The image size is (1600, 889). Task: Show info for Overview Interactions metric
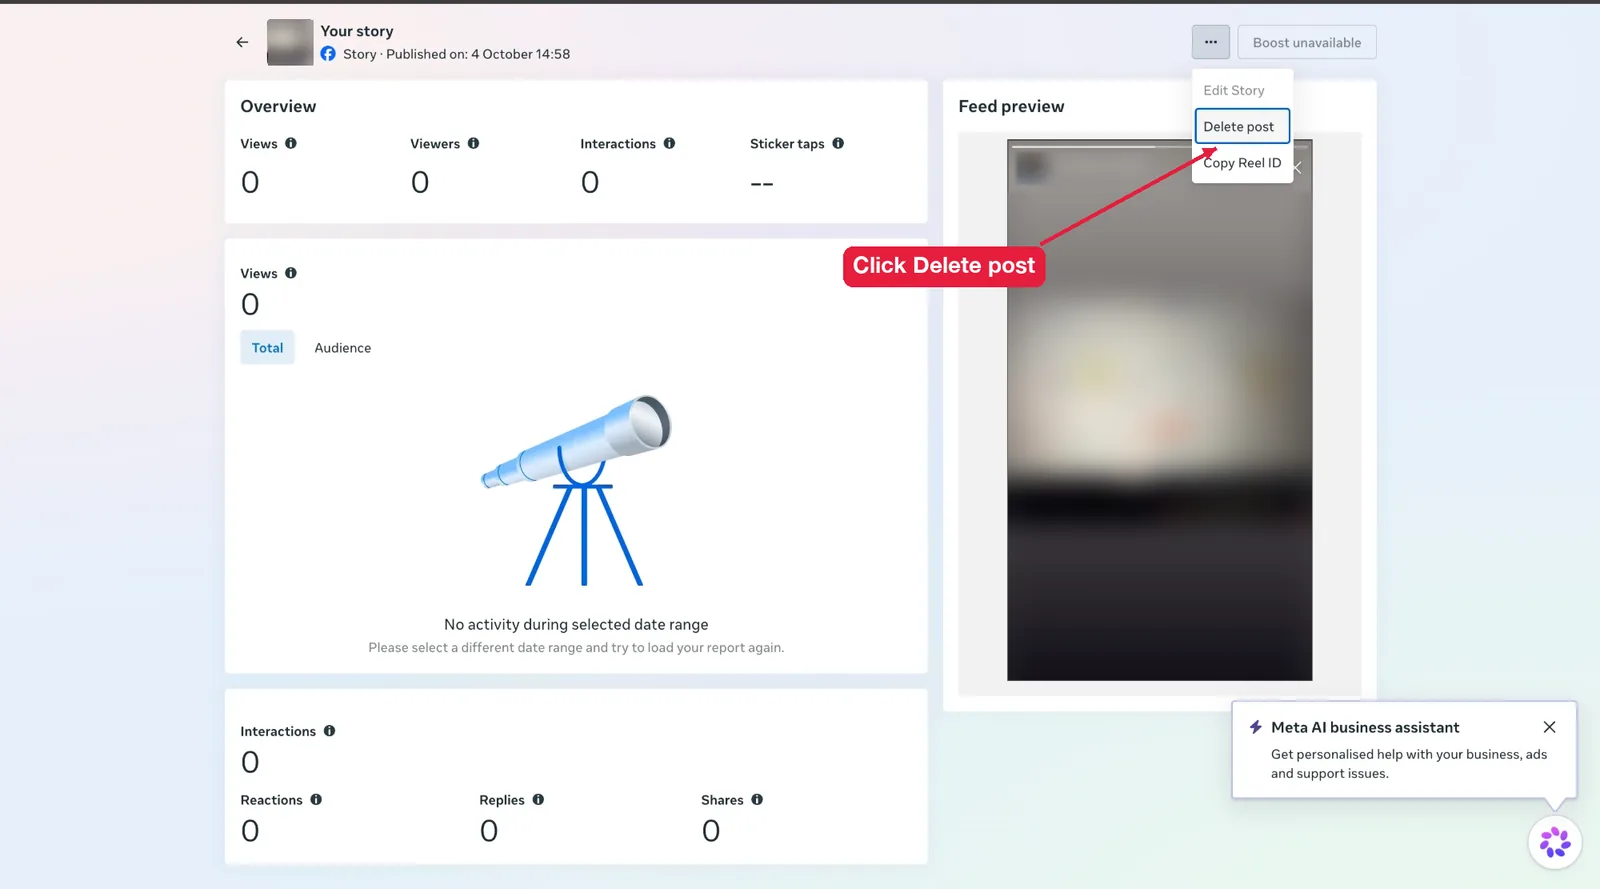click(669, 143)
